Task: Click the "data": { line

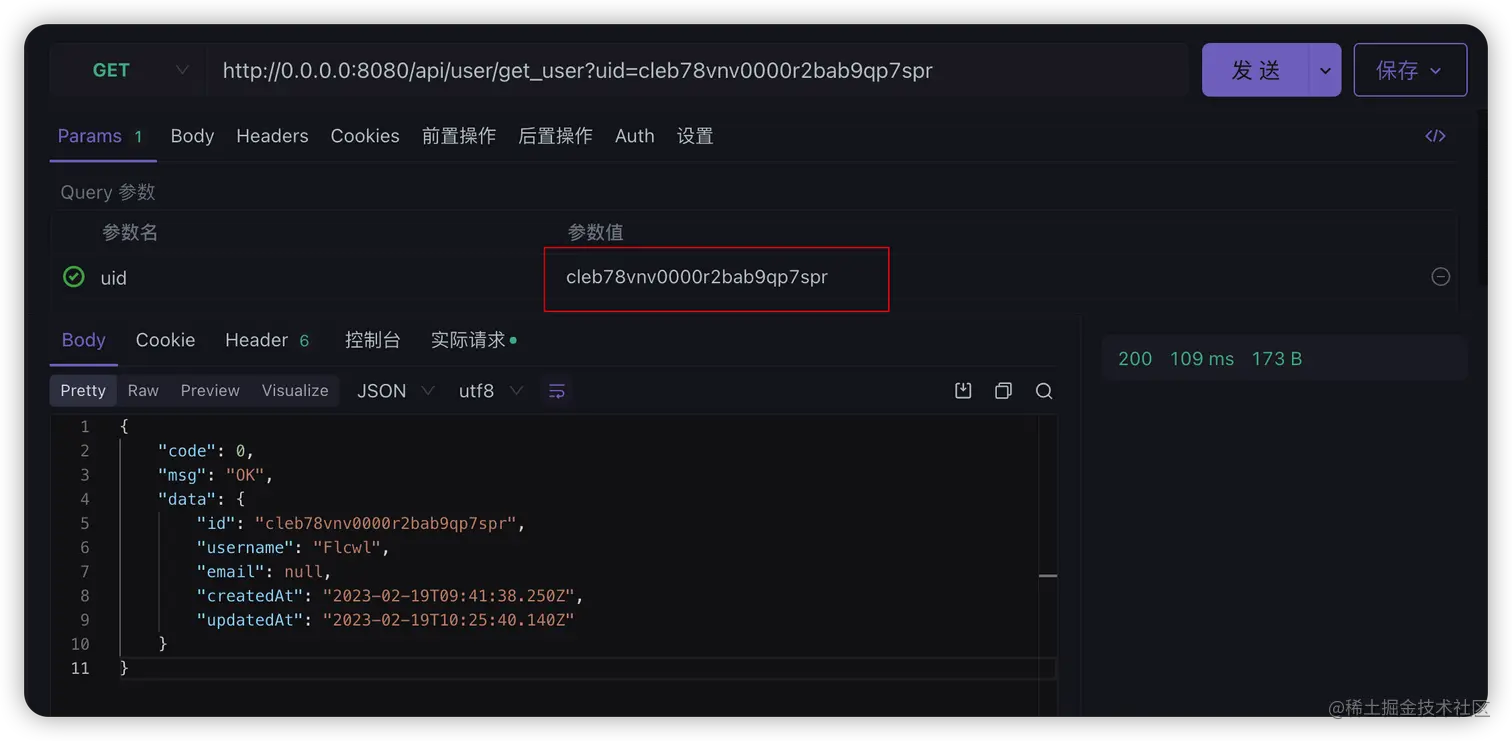Action: click(201, 499)
